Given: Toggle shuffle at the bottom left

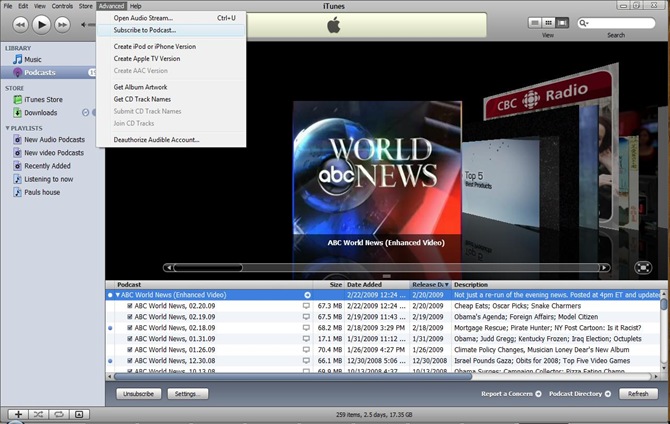Looking at the screenshot, I should click(38, 414).
